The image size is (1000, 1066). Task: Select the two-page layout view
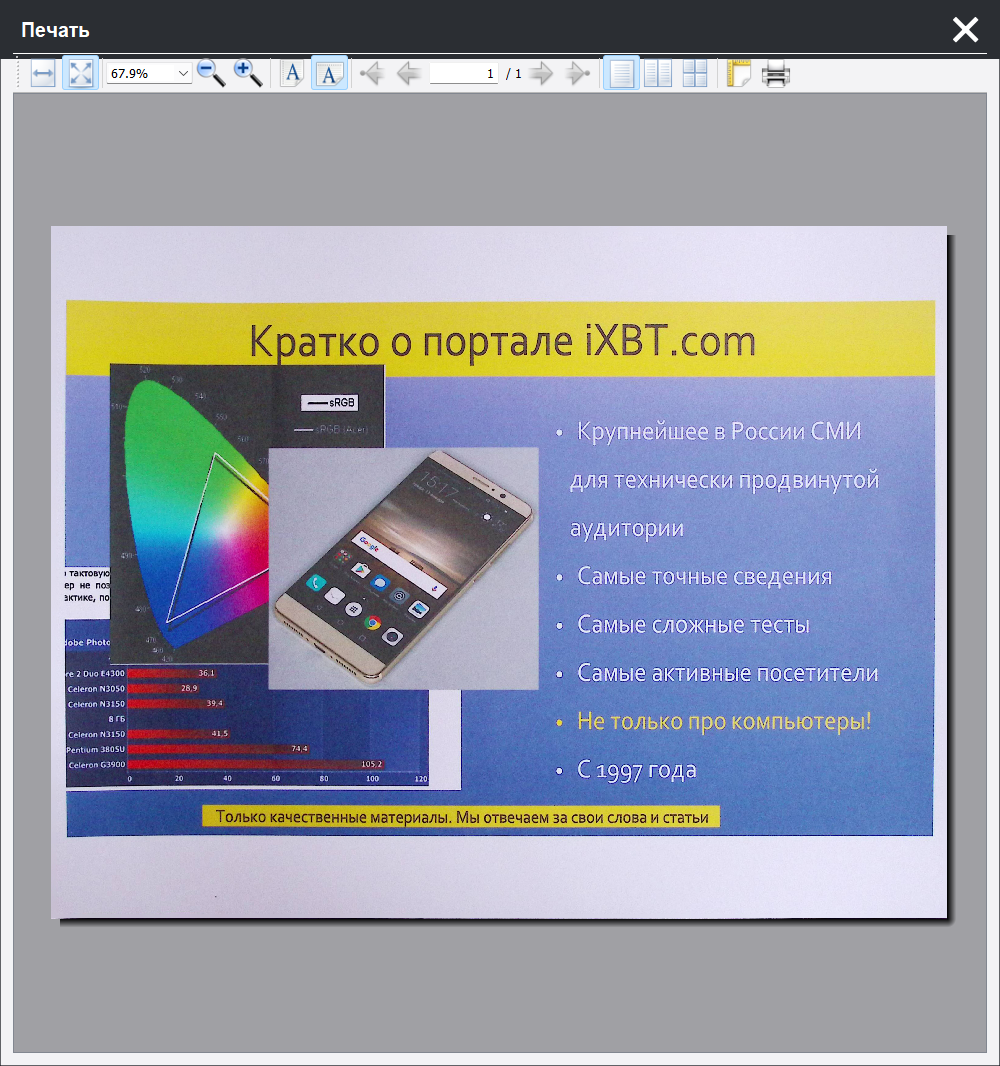[658, 73]
